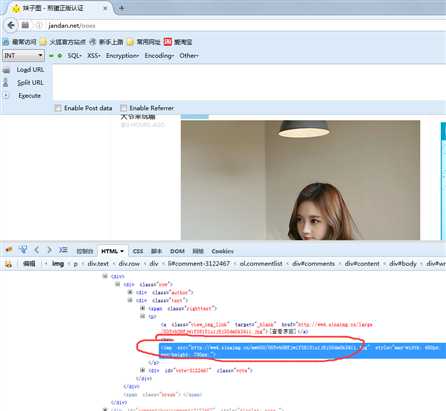Select div.text in the breadcrumb path
Screen dimensions: 446x411
point(98,264)
